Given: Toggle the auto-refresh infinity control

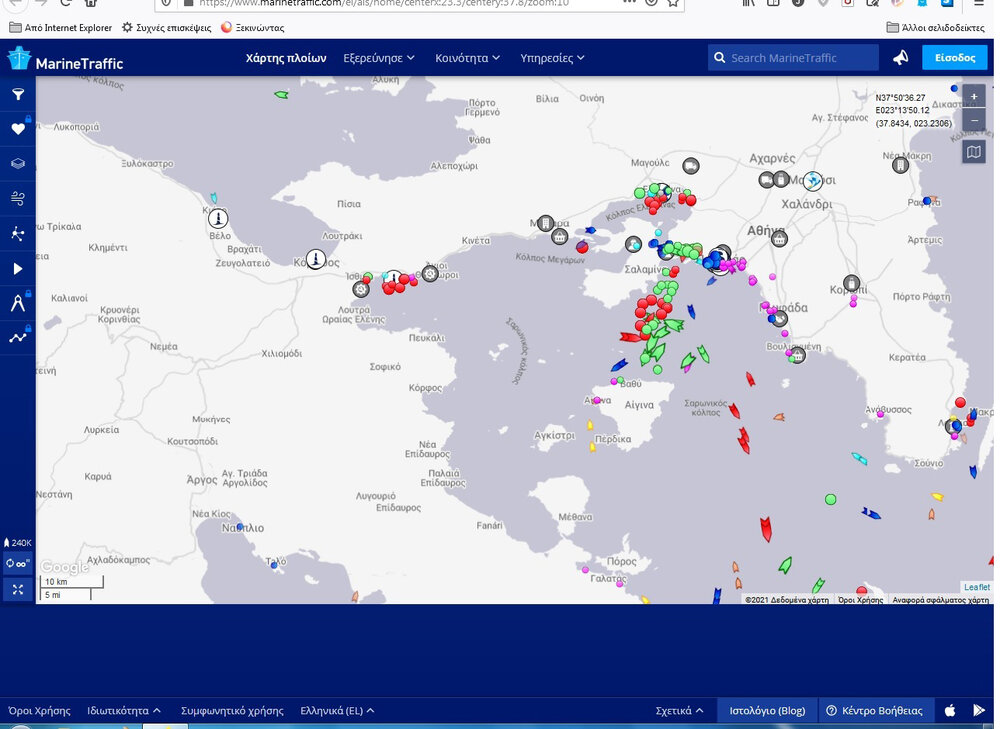Looking at the screenshot, I should point(18,564).
